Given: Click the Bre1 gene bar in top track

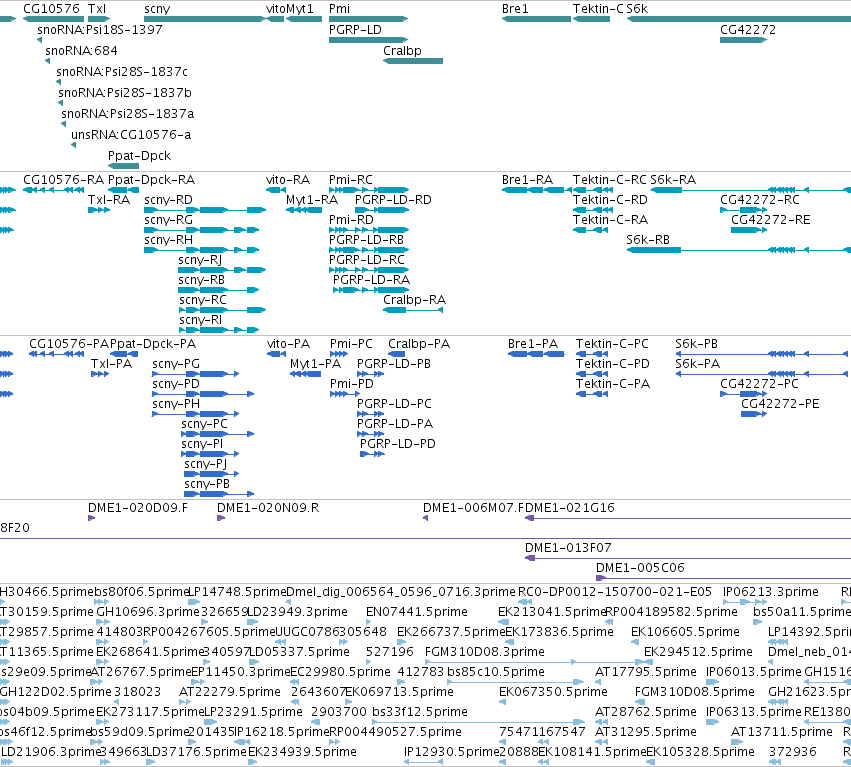Looking at the screenshot, I should click(536, 19).
